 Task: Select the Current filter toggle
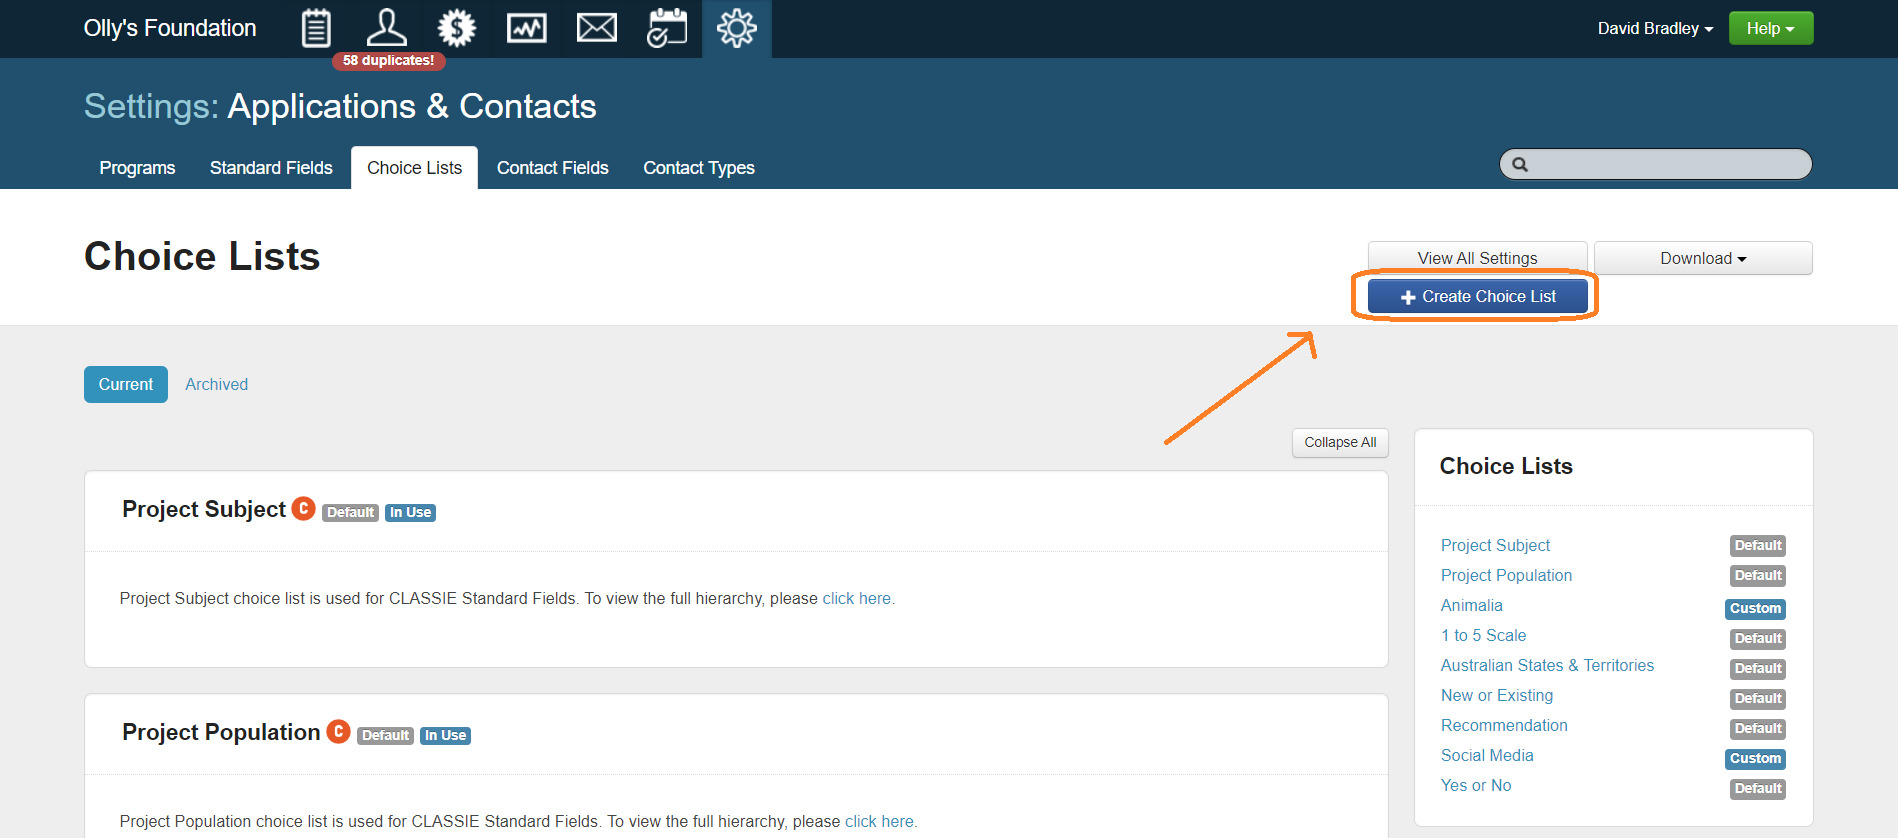tap(126, 385)
